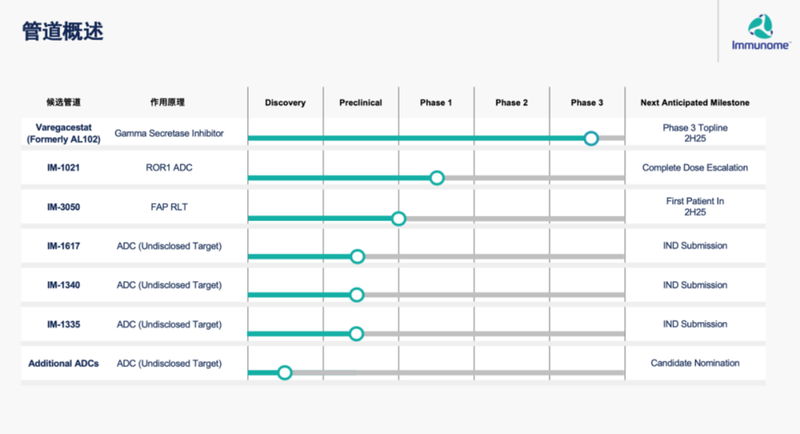This screenshot has width=800, height=434.
Task: Click the IM-1021 progress circle marker
Action: (437, 178)
